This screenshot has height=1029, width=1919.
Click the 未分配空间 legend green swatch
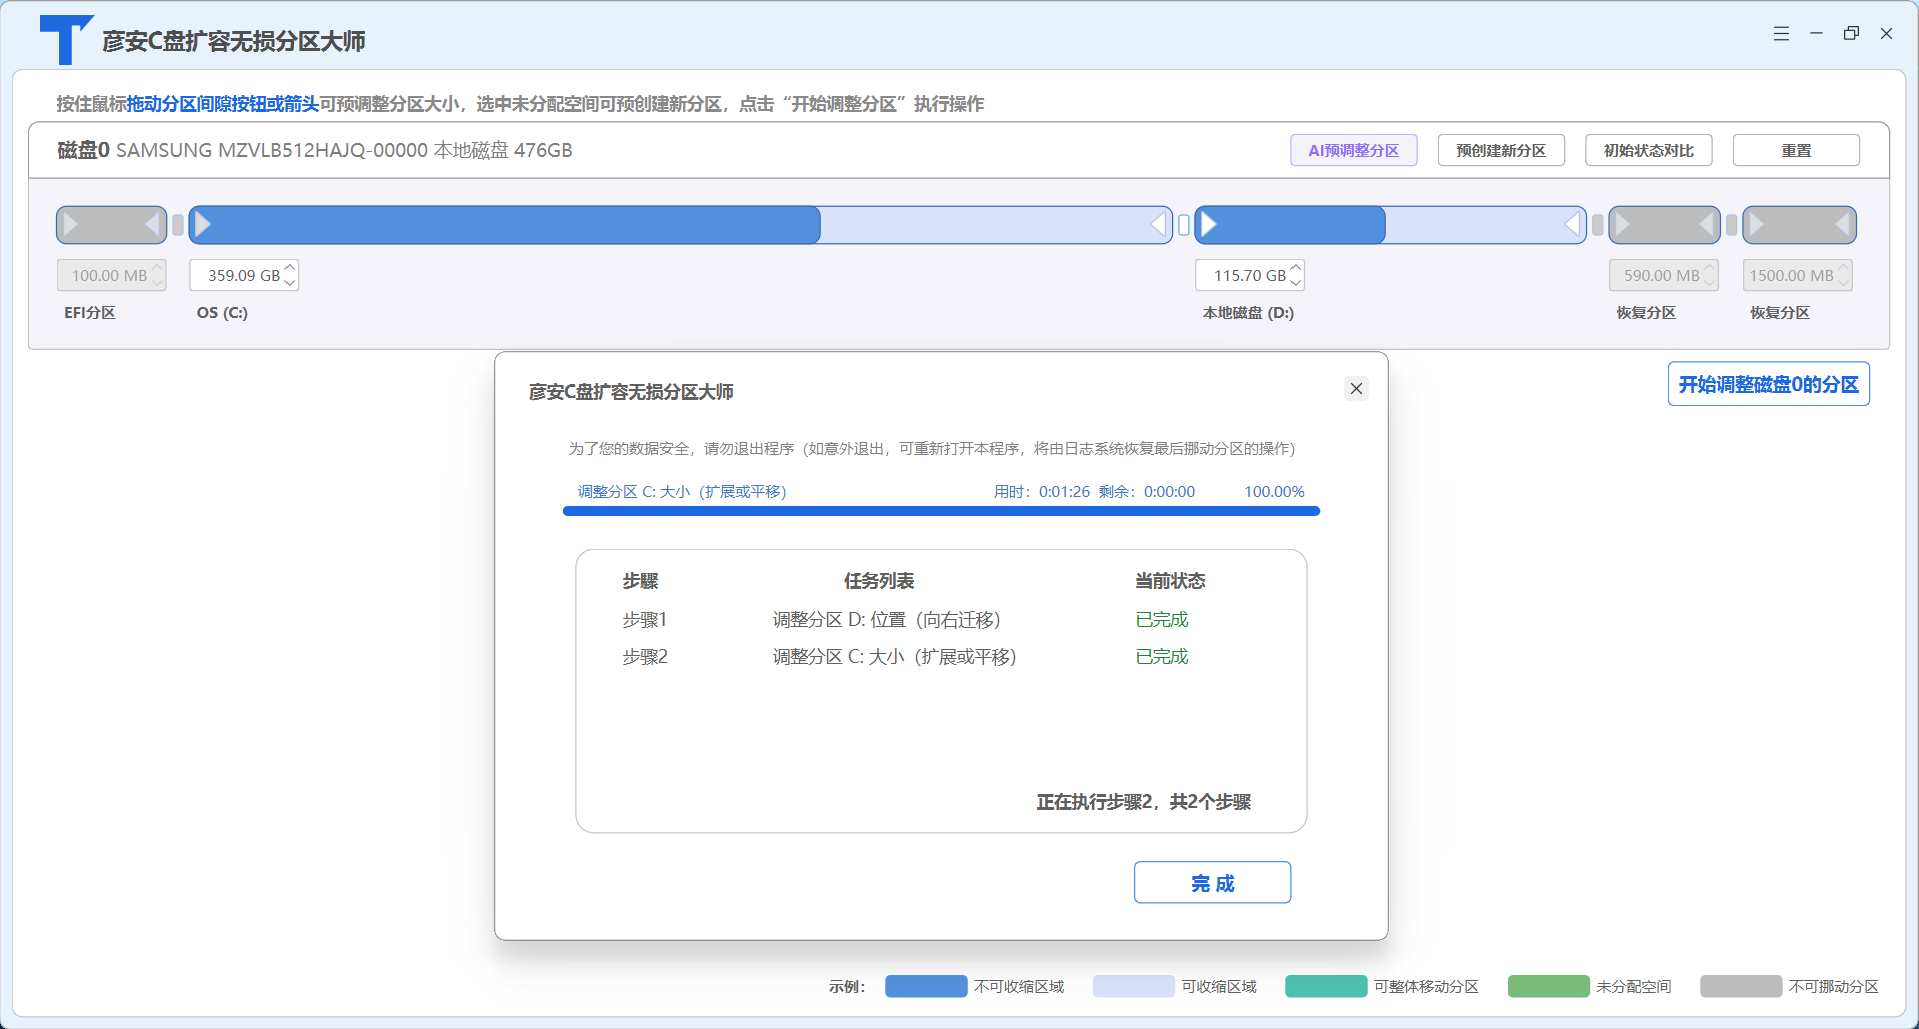pyautogui.click(x=1548, y=986)
